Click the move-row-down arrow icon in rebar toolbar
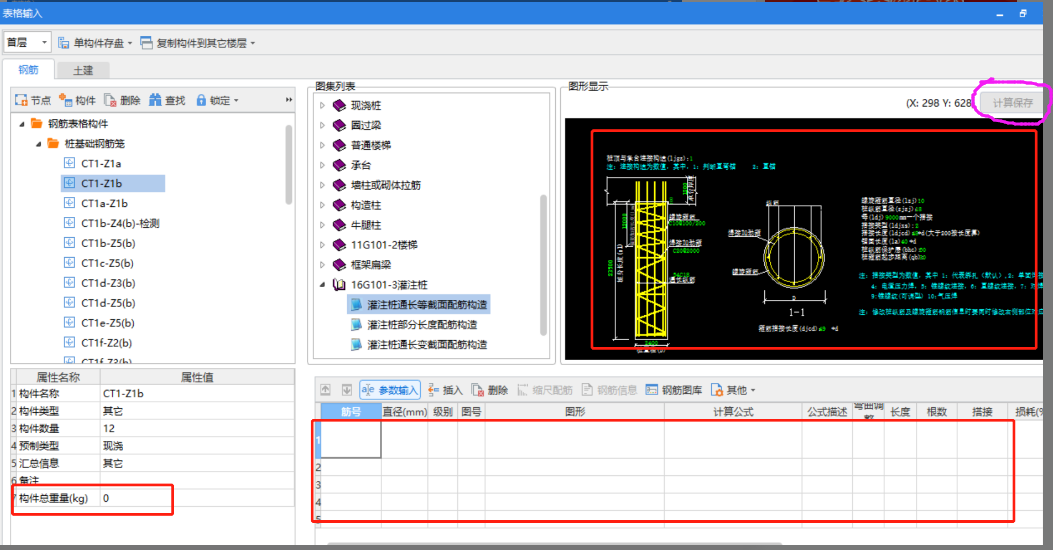 pyautogui.click(x=347, y=389)
